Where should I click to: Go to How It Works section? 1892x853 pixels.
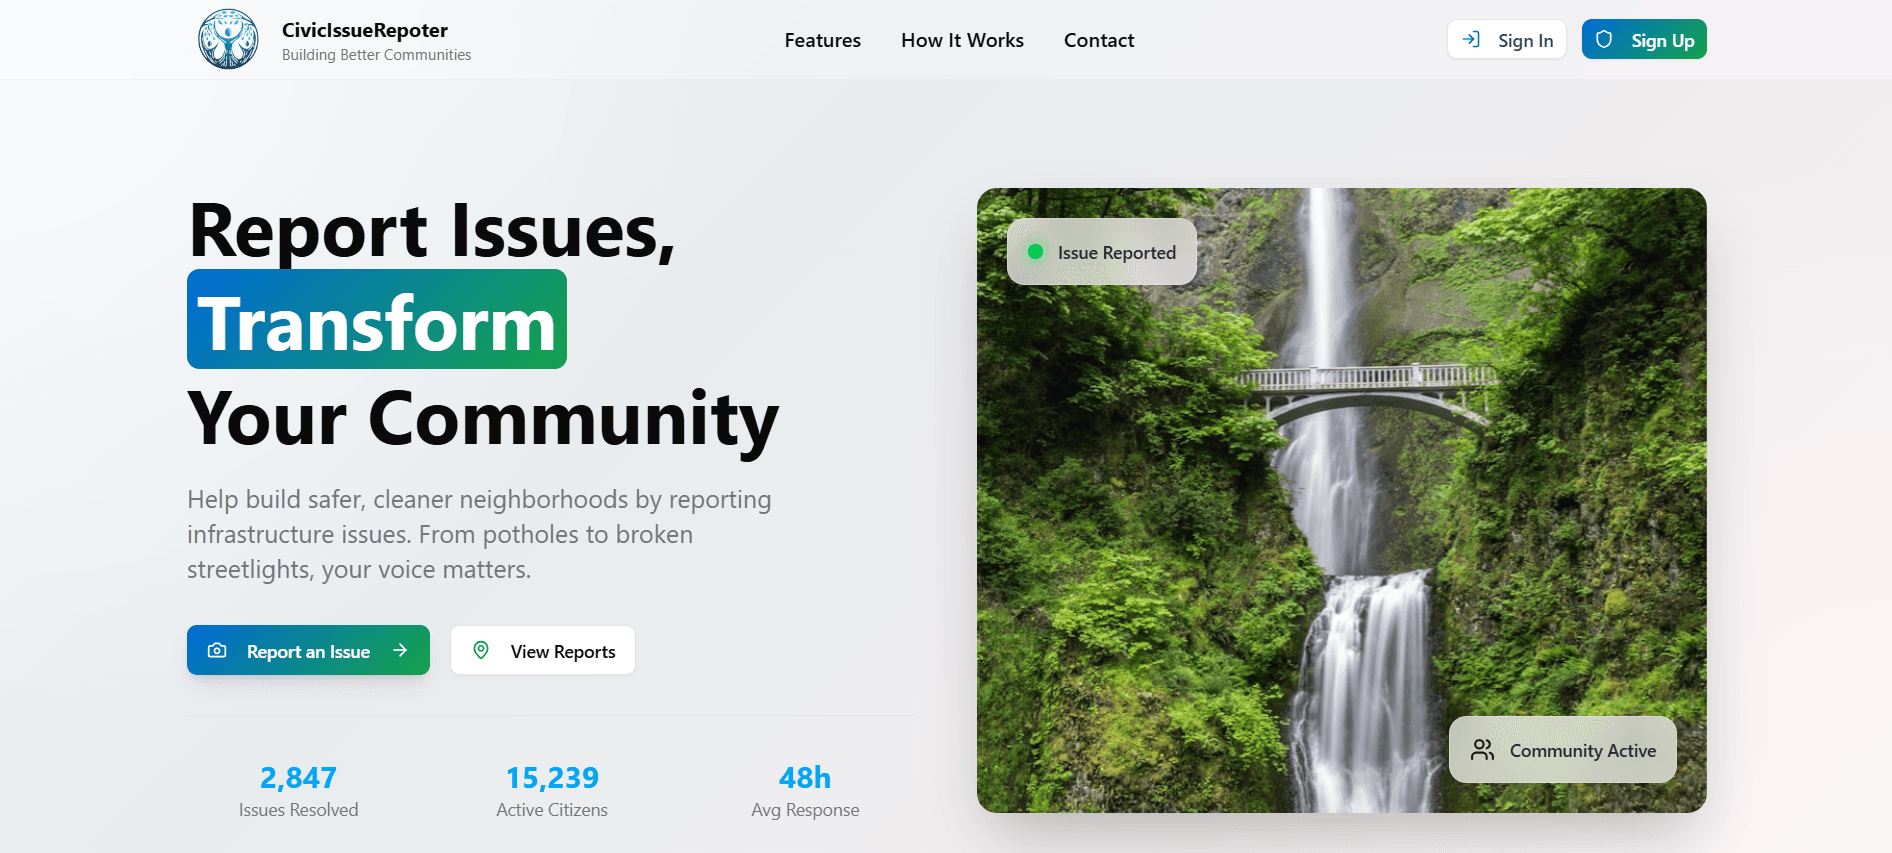click(x=962, y=40)
